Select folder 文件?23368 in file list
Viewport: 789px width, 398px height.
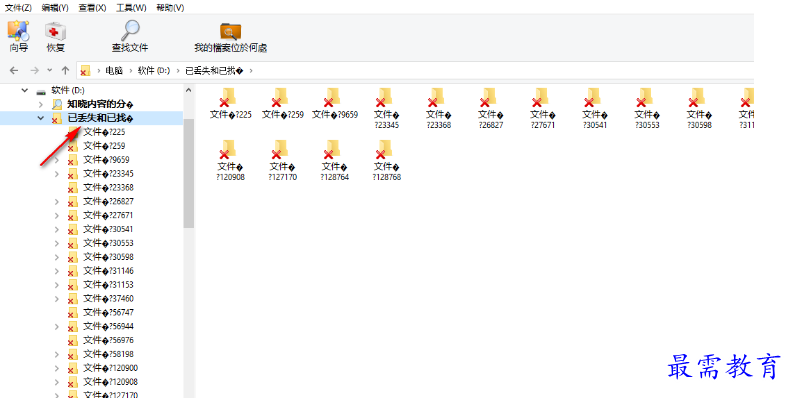[439, 109]
